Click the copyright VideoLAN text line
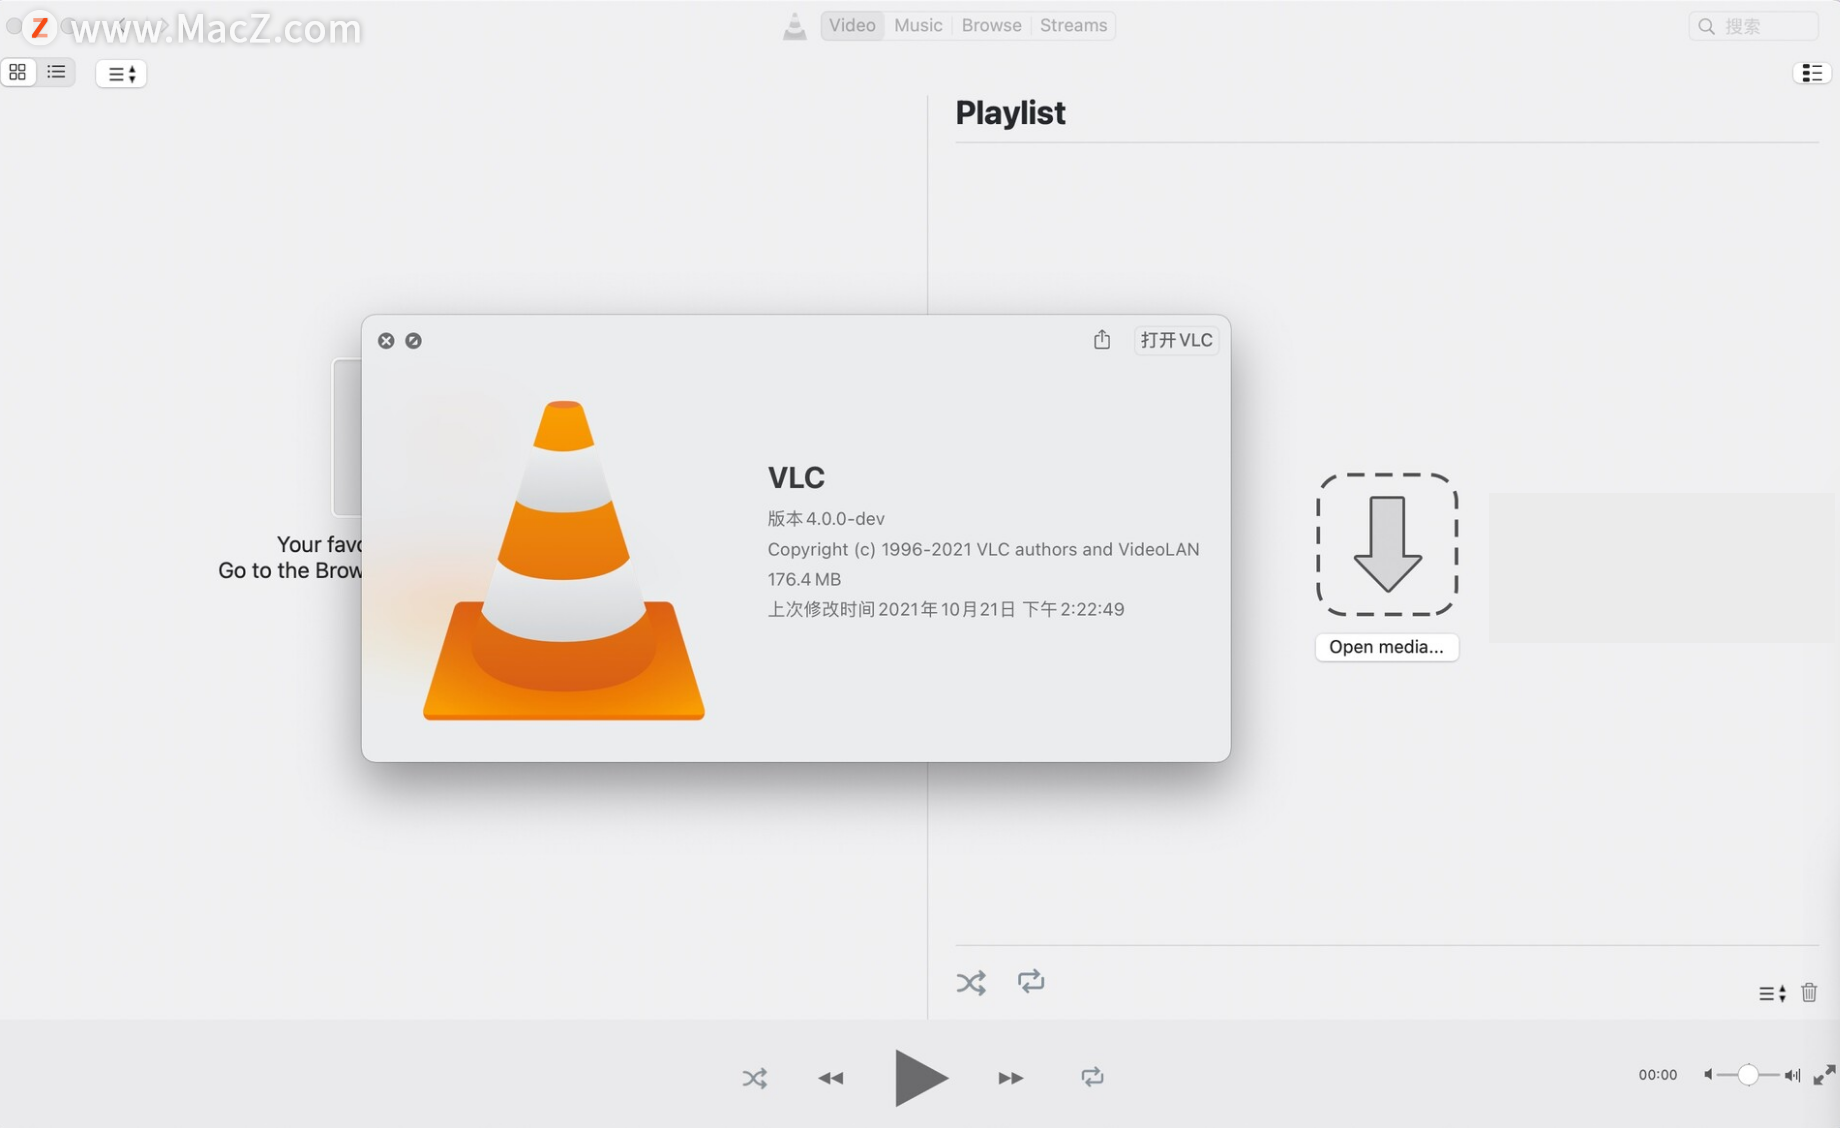The image size is (1840, 1128). pyautogui.click(x=983, y=549)
